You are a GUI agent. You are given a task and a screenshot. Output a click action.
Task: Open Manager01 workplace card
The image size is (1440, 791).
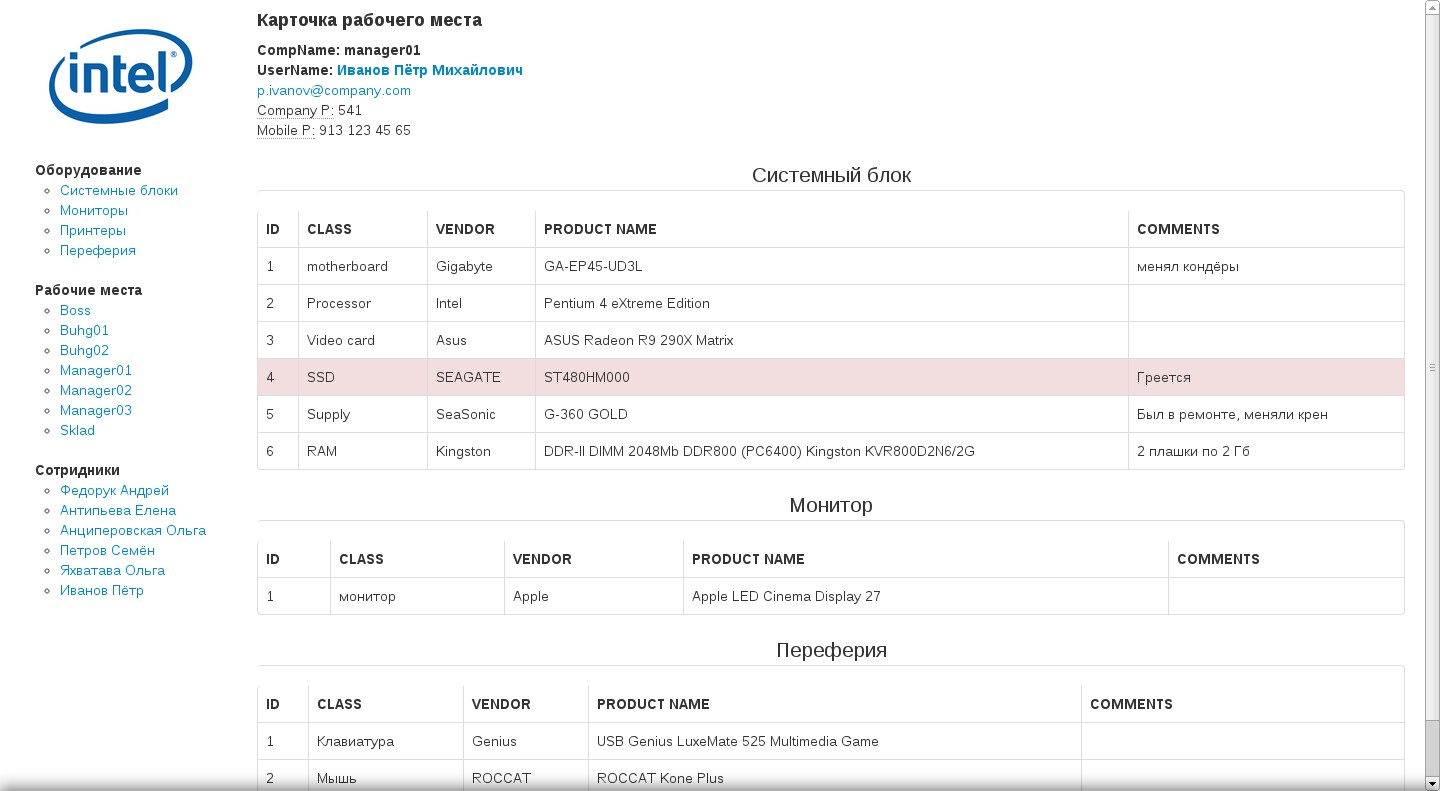pyautogui.click(x=95, y=370)
